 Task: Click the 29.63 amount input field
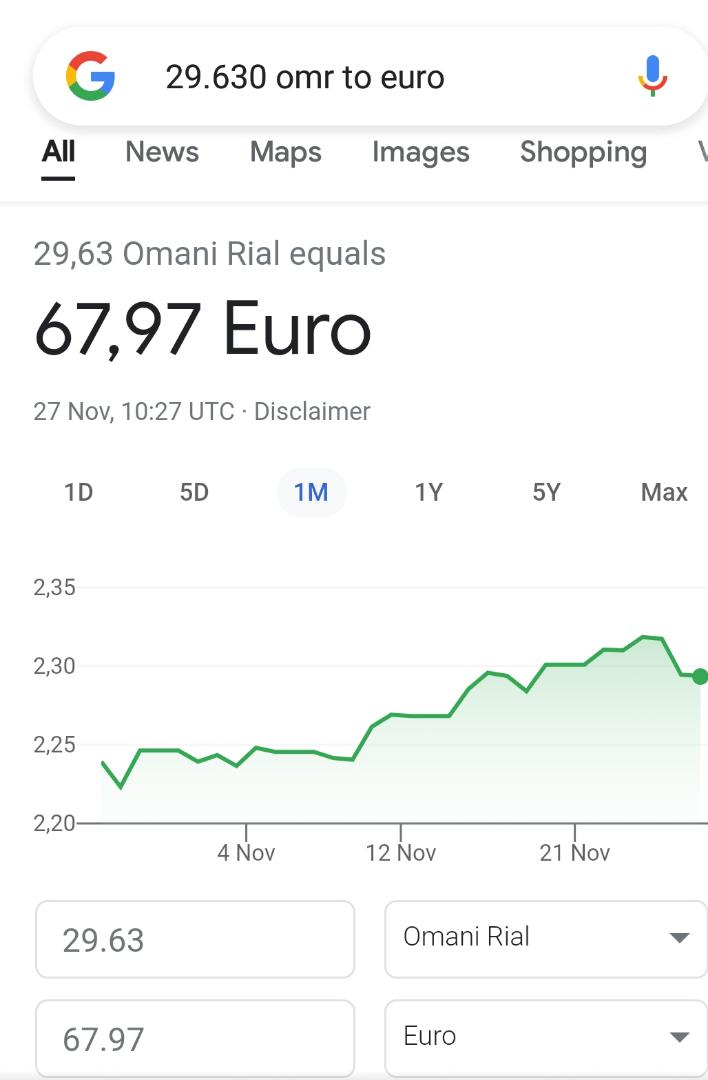click(x=195, y=939)
